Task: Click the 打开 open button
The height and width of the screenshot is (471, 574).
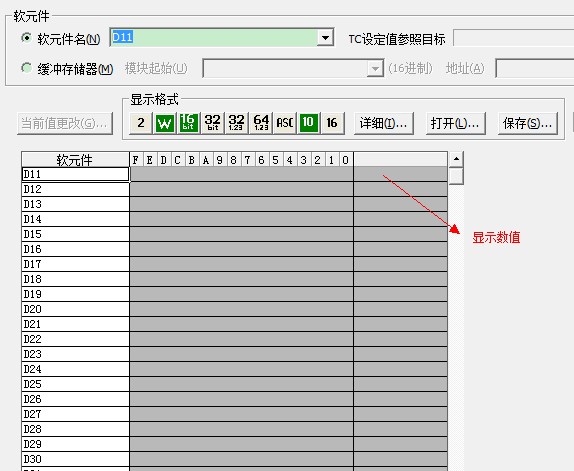Action: pos(455,124)
